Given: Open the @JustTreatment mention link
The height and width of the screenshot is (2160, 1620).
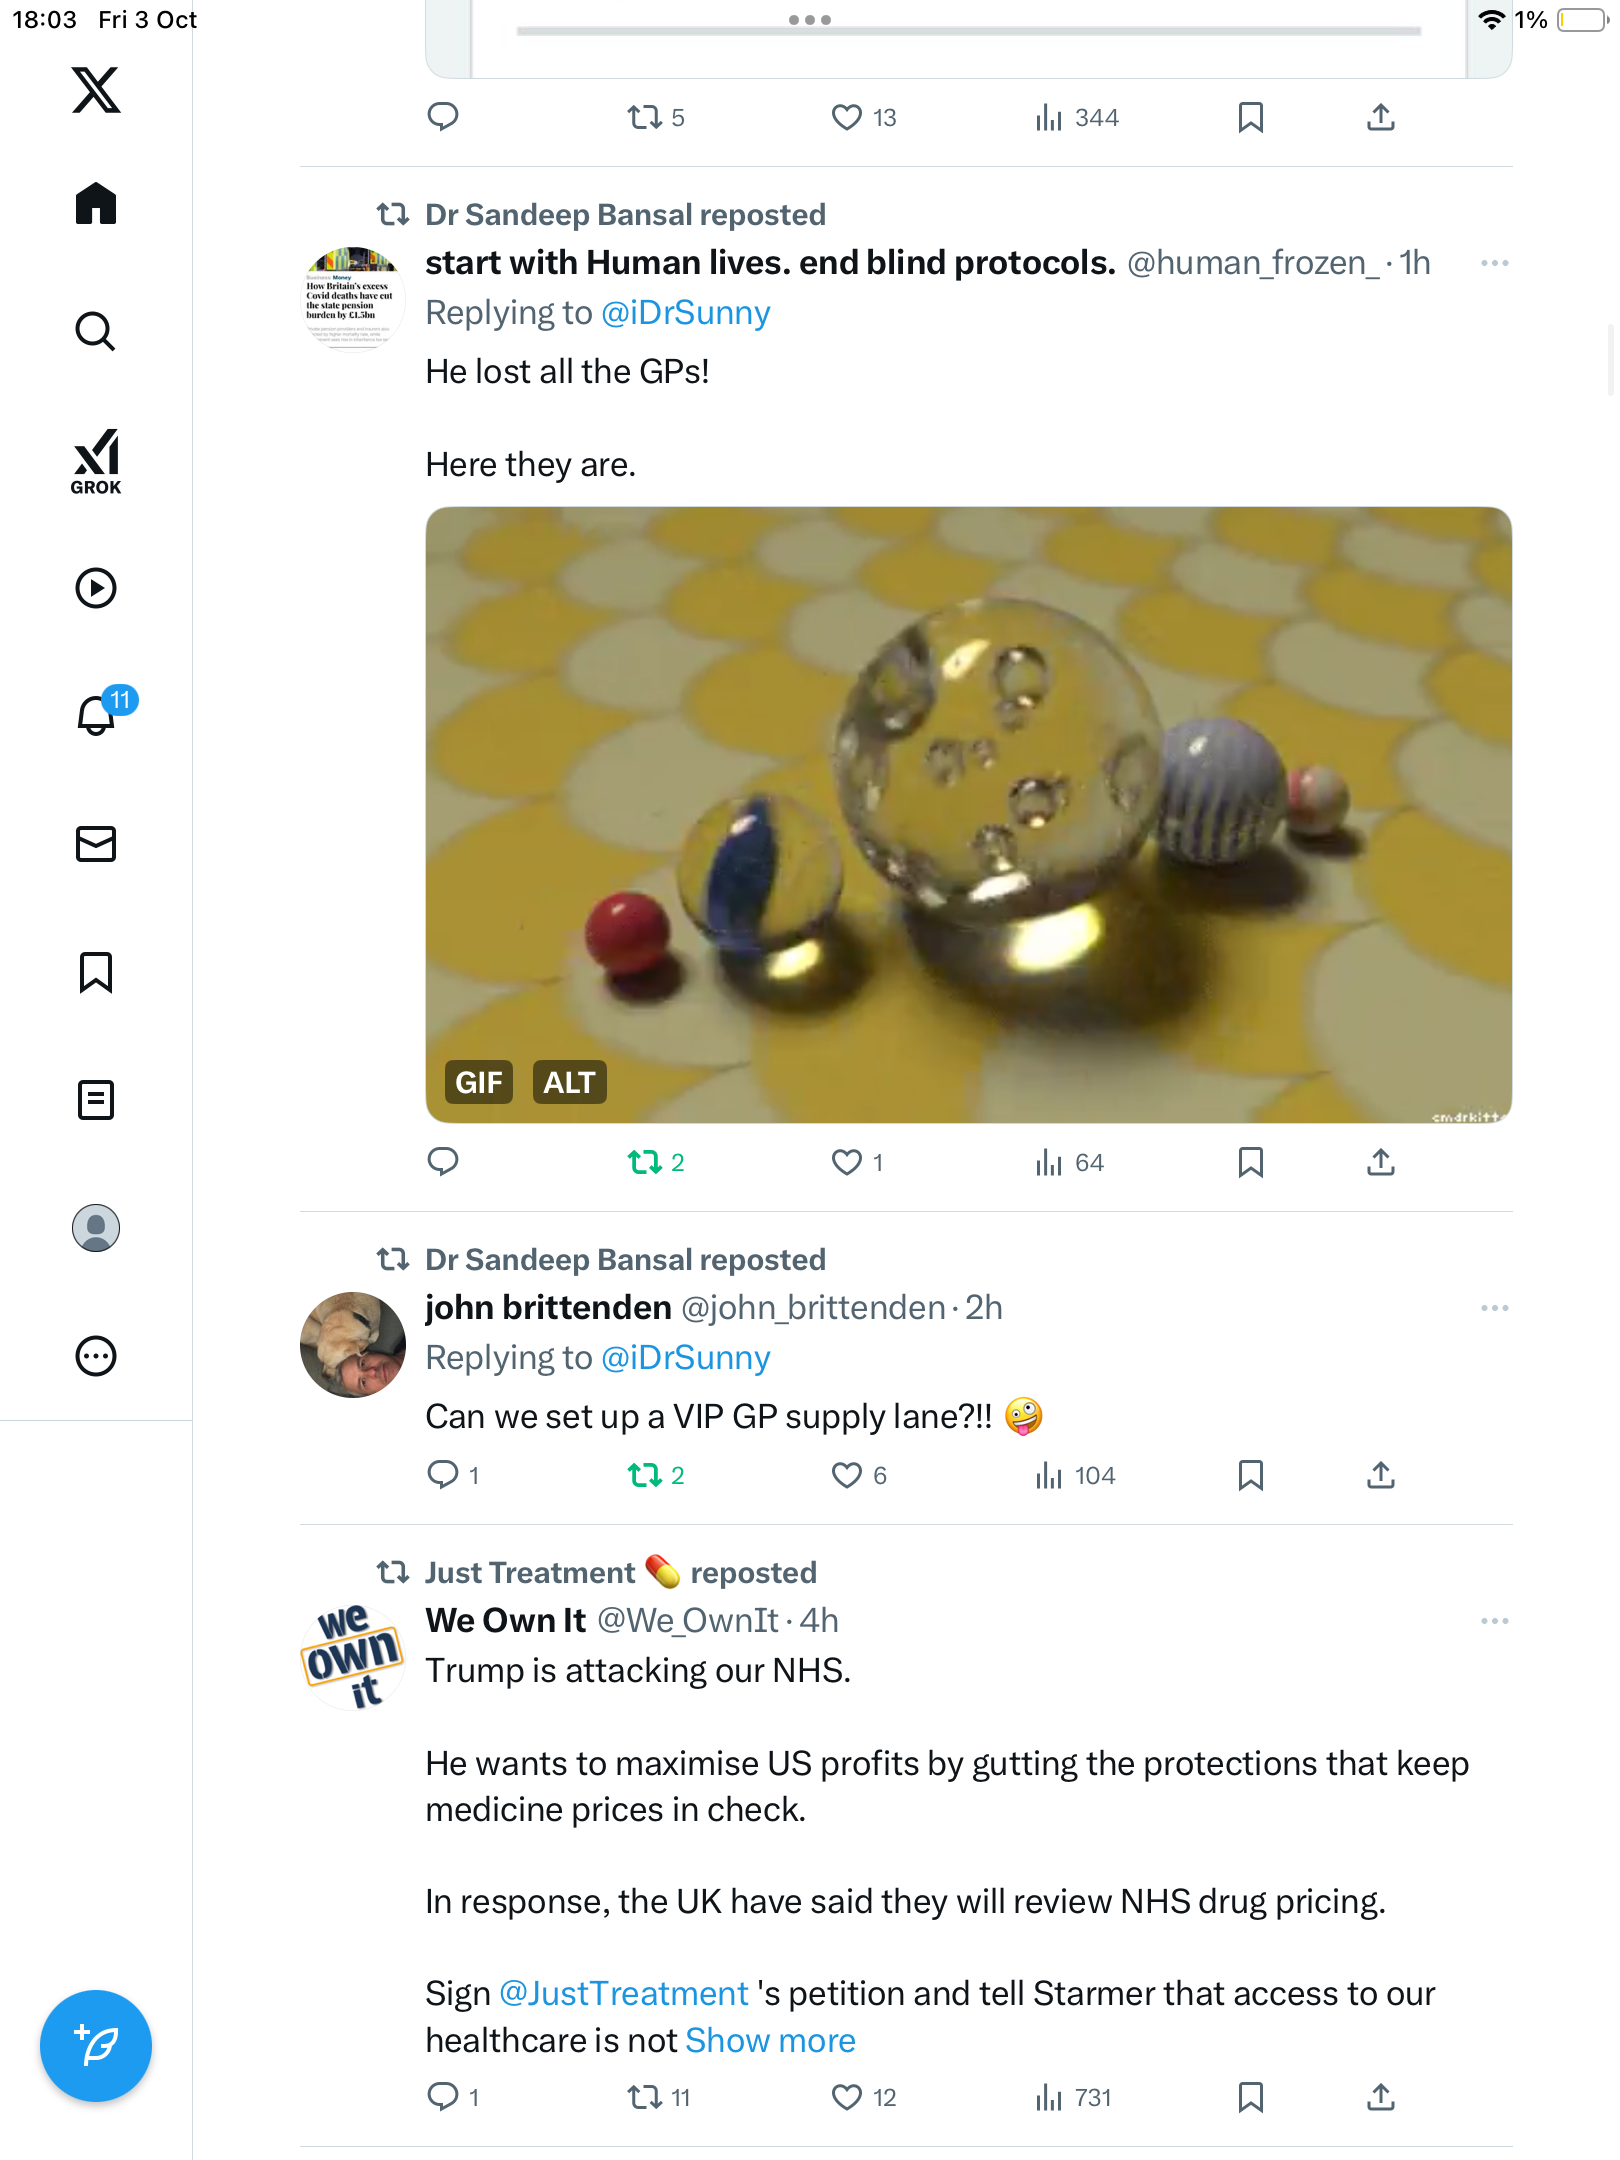Looking at the screenshot, I should [x=623, y=1993].
